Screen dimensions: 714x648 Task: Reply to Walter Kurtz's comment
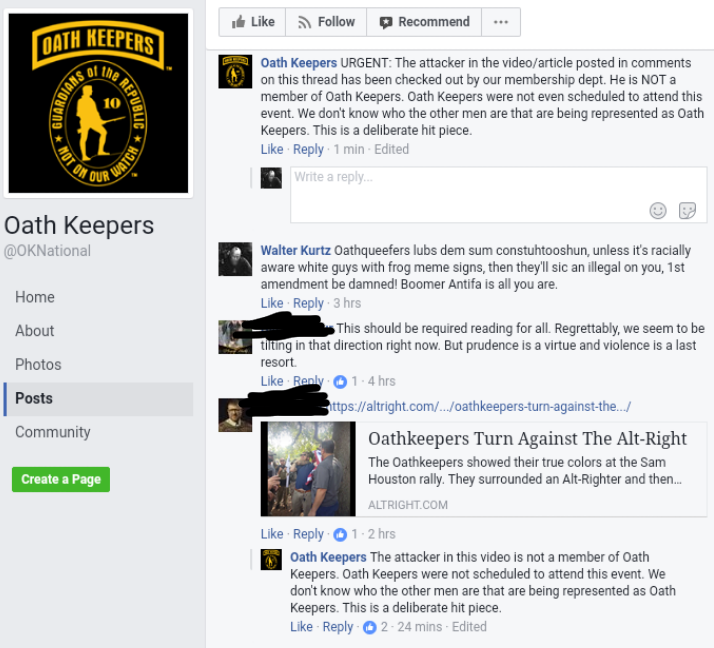(x=308, y=303)
